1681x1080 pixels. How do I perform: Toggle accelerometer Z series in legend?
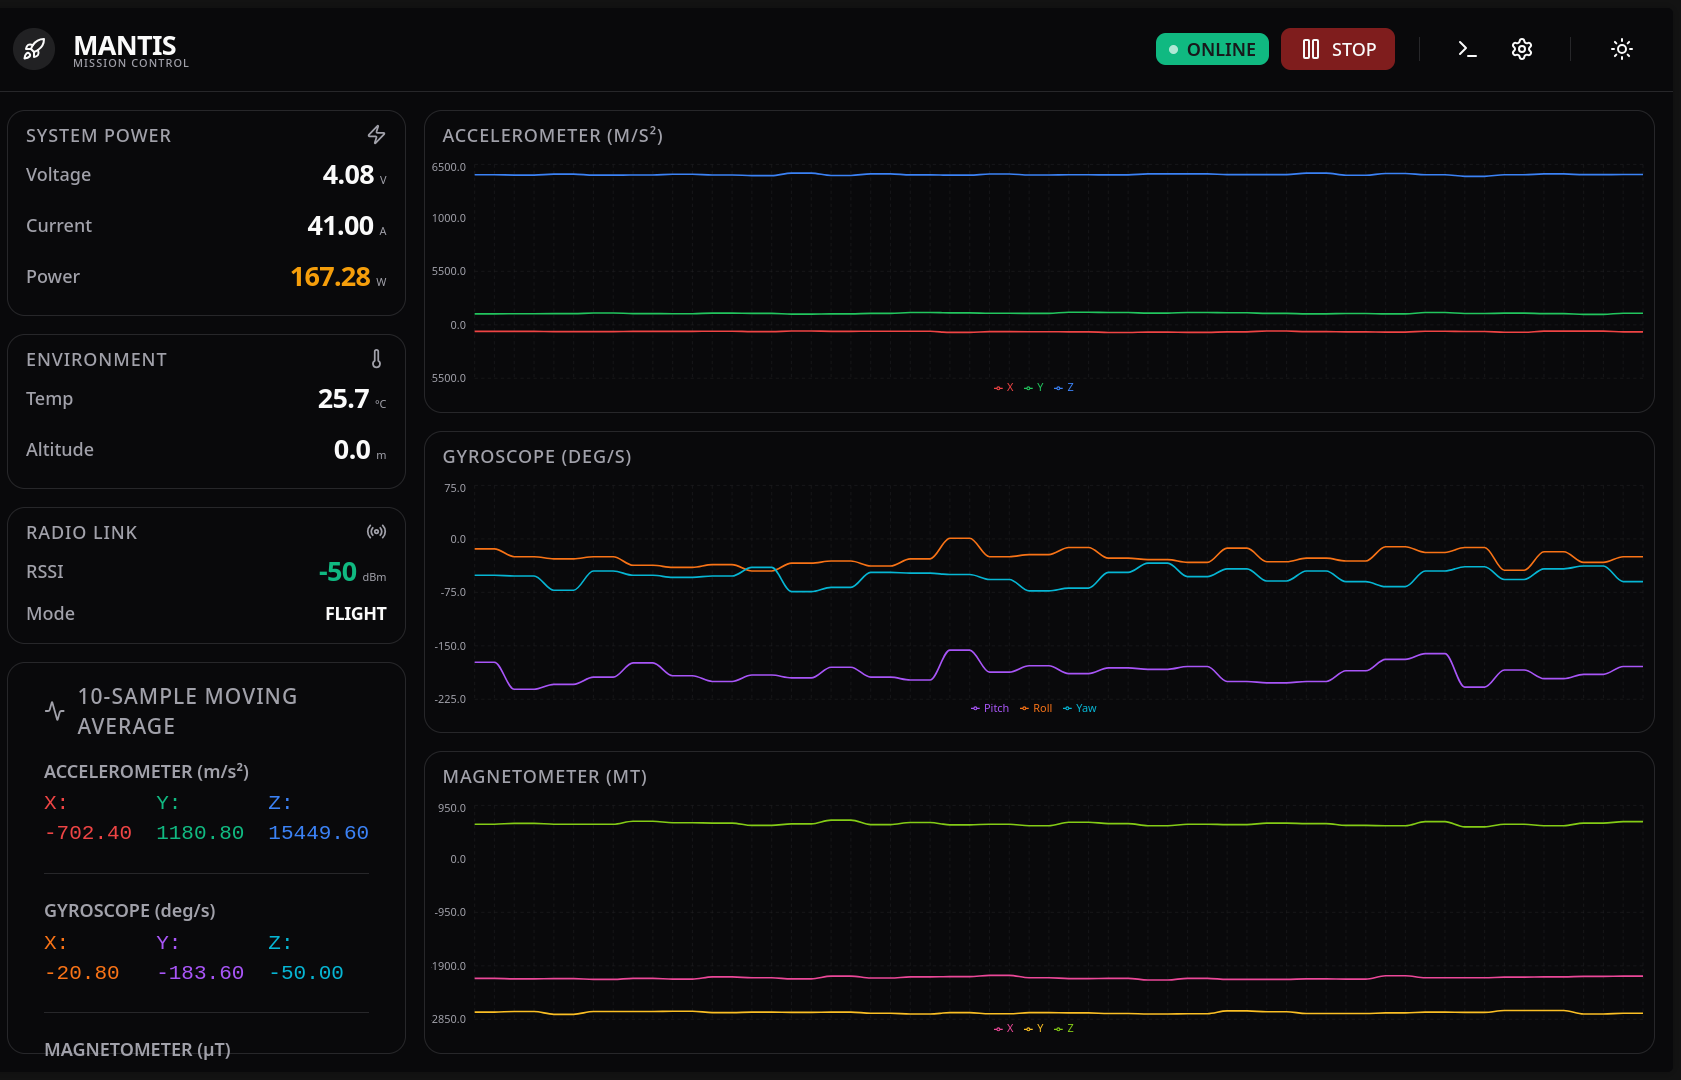[x=1064, y=387]
